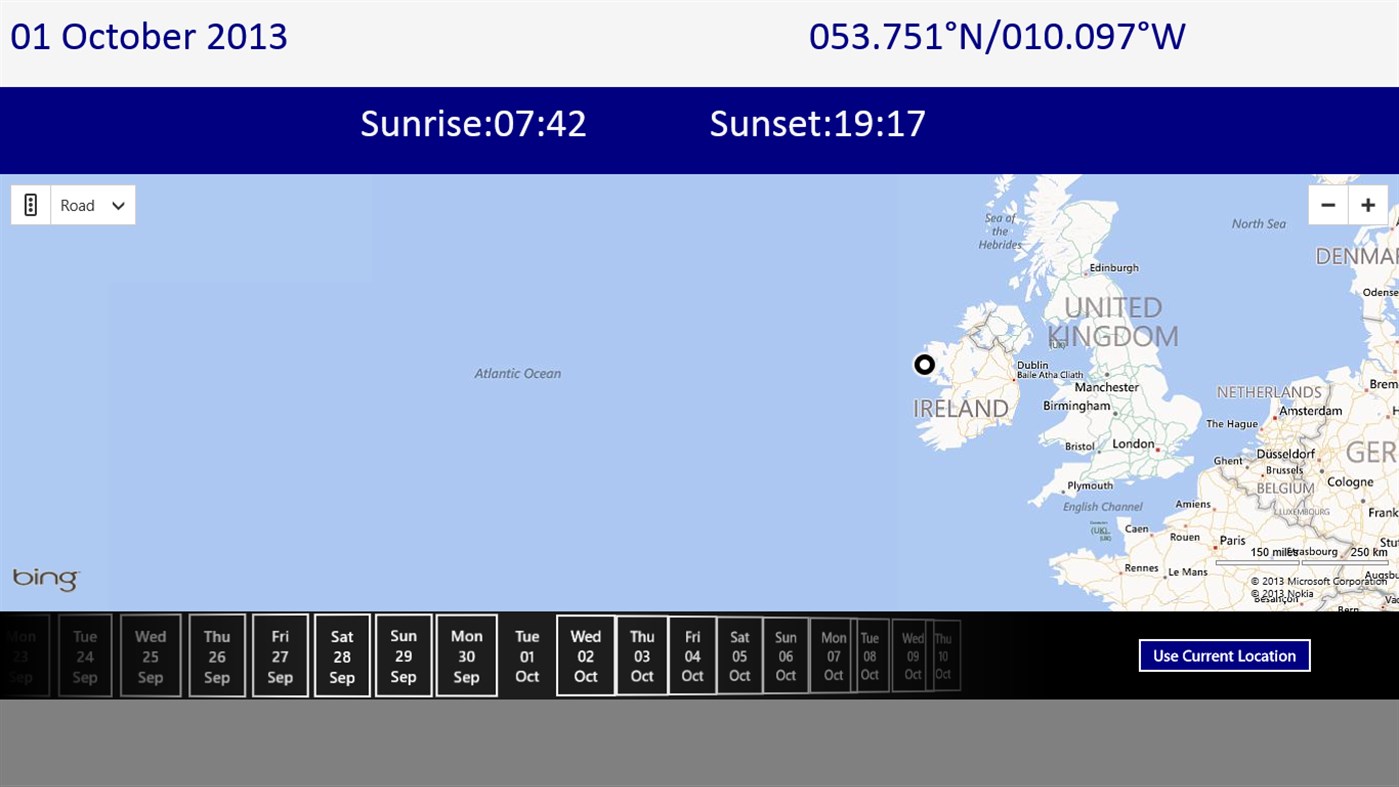Toggle the traffic layer icon on the map
Image resolution: width=1399 pixels, height=787 pixels.
click(x=30, y=204)
